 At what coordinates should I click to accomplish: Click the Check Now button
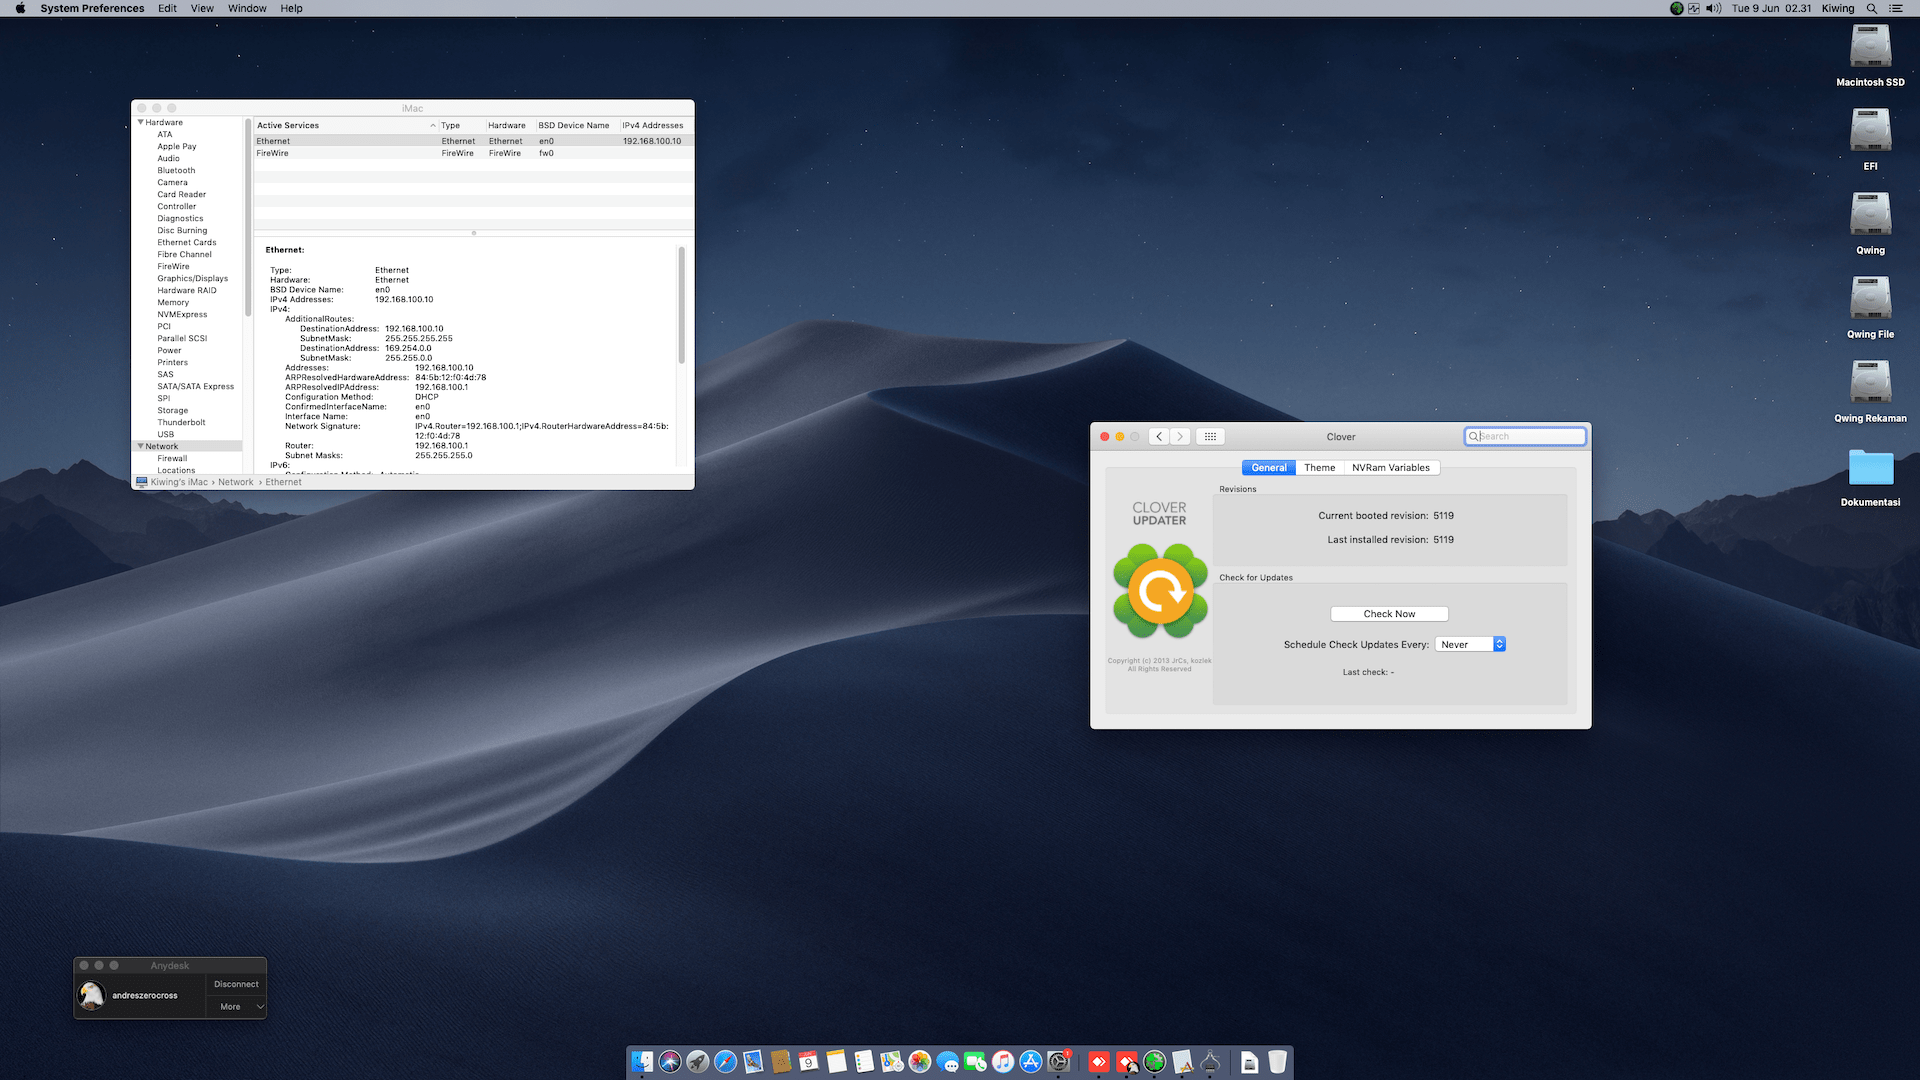click(x=1389, y=614)
